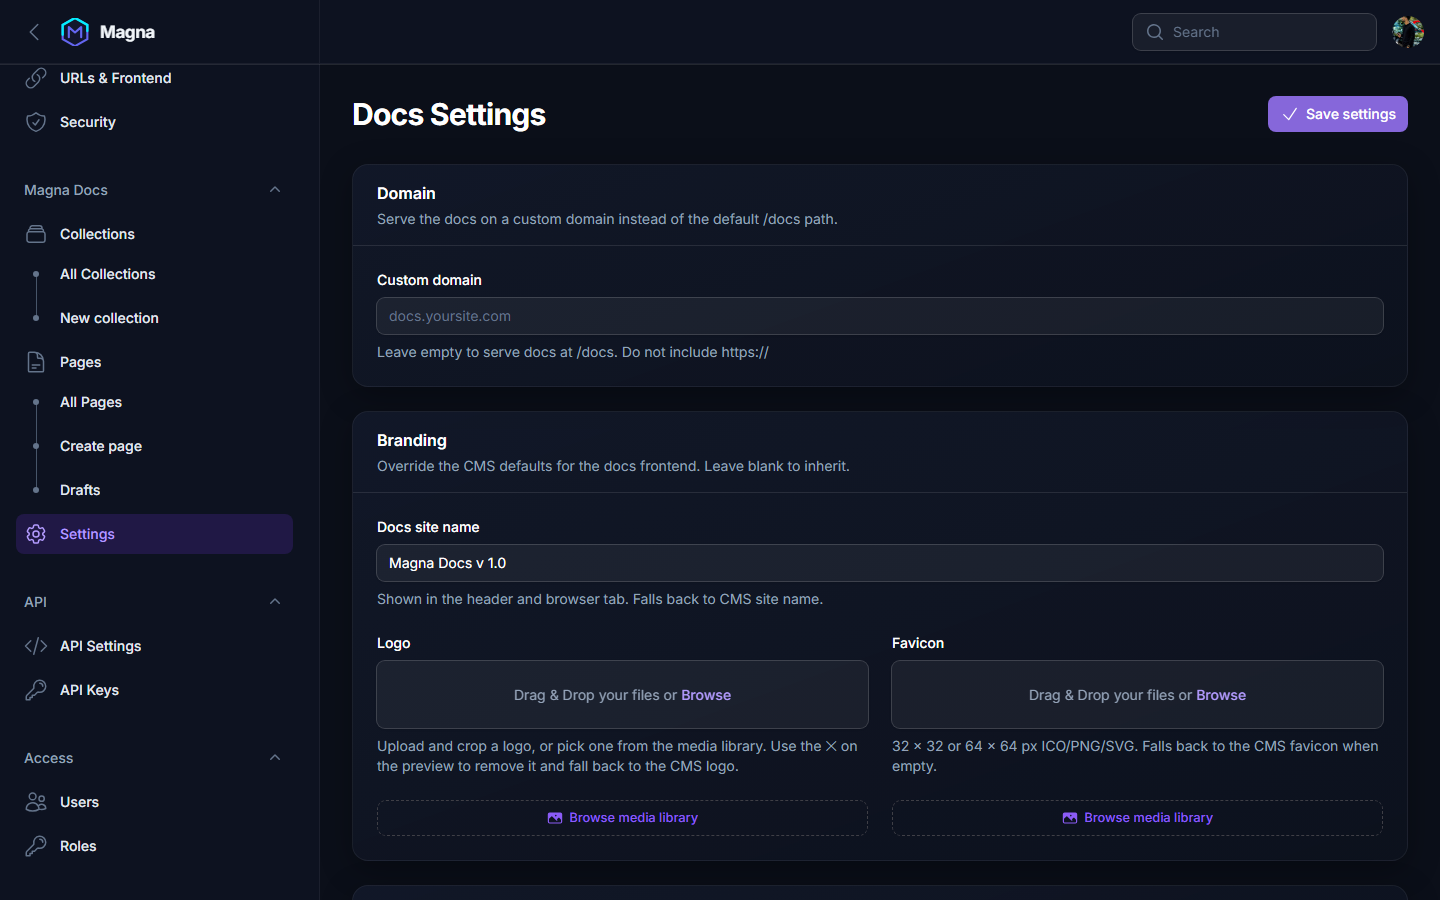Click the Logo field label

tap(394, 643)
